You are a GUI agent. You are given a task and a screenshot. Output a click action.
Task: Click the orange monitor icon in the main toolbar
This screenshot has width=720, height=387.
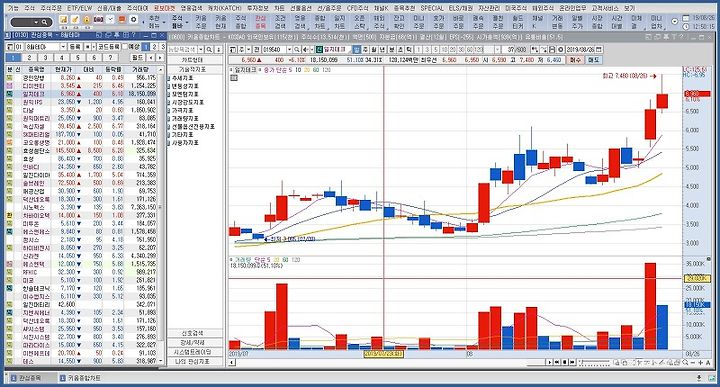pos(122,20)
